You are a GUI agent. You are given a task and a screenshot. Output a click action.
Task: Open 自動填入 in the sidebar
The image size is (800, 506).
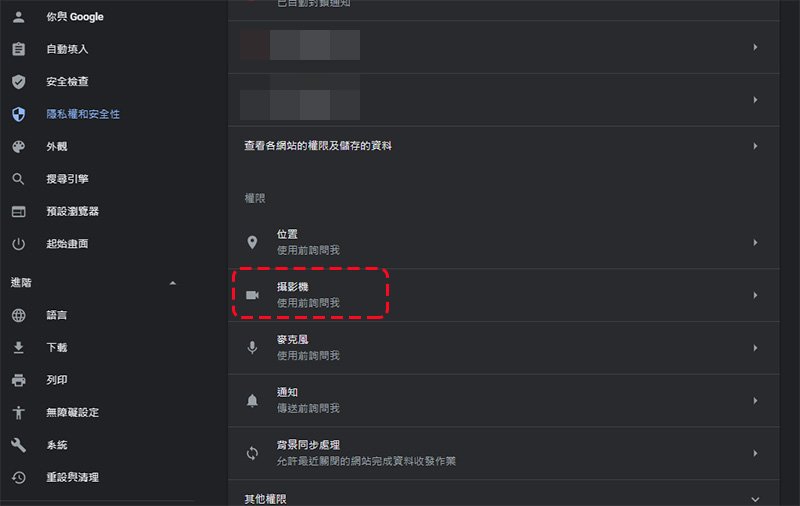(67, 49)
